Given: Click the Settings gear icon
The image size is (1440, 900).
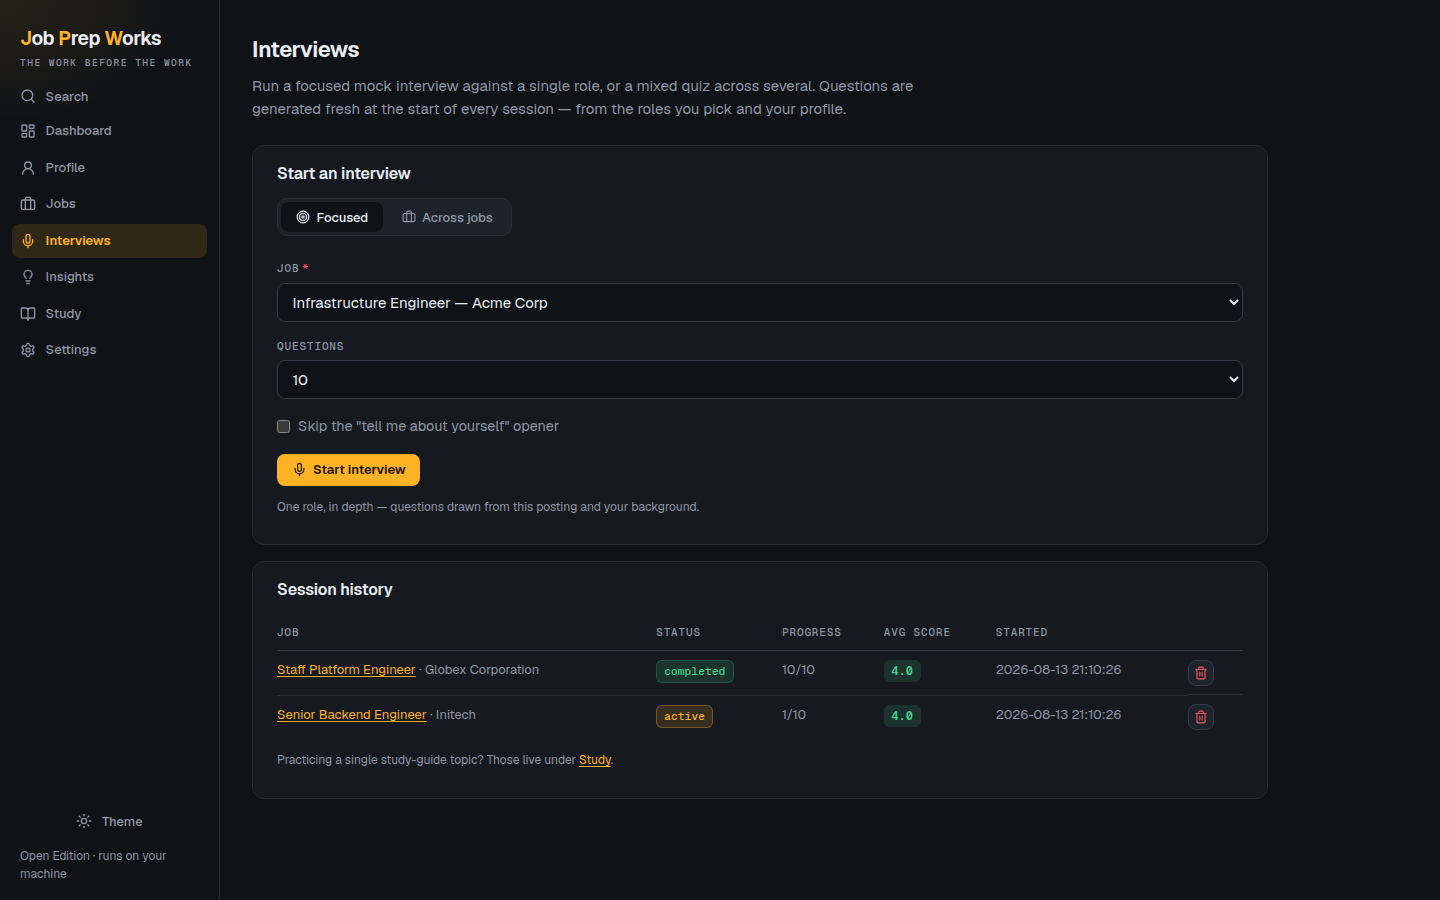Looking at the screenshot, I should 28,350.
